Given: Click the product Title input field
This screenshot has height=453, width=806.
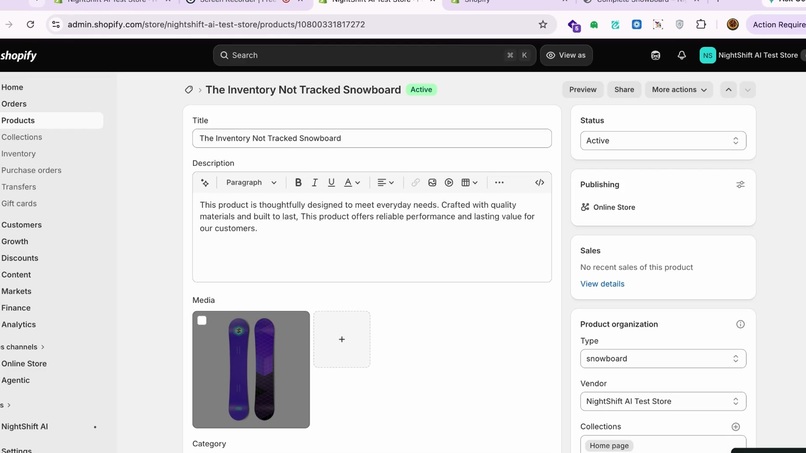Looking at the screenshot, I should (372, 138).
